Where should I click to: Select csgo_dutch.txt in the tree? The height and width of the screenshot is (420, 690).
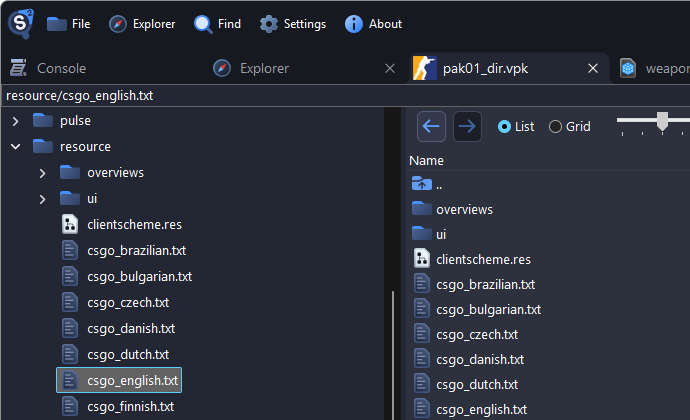point(115,354)
